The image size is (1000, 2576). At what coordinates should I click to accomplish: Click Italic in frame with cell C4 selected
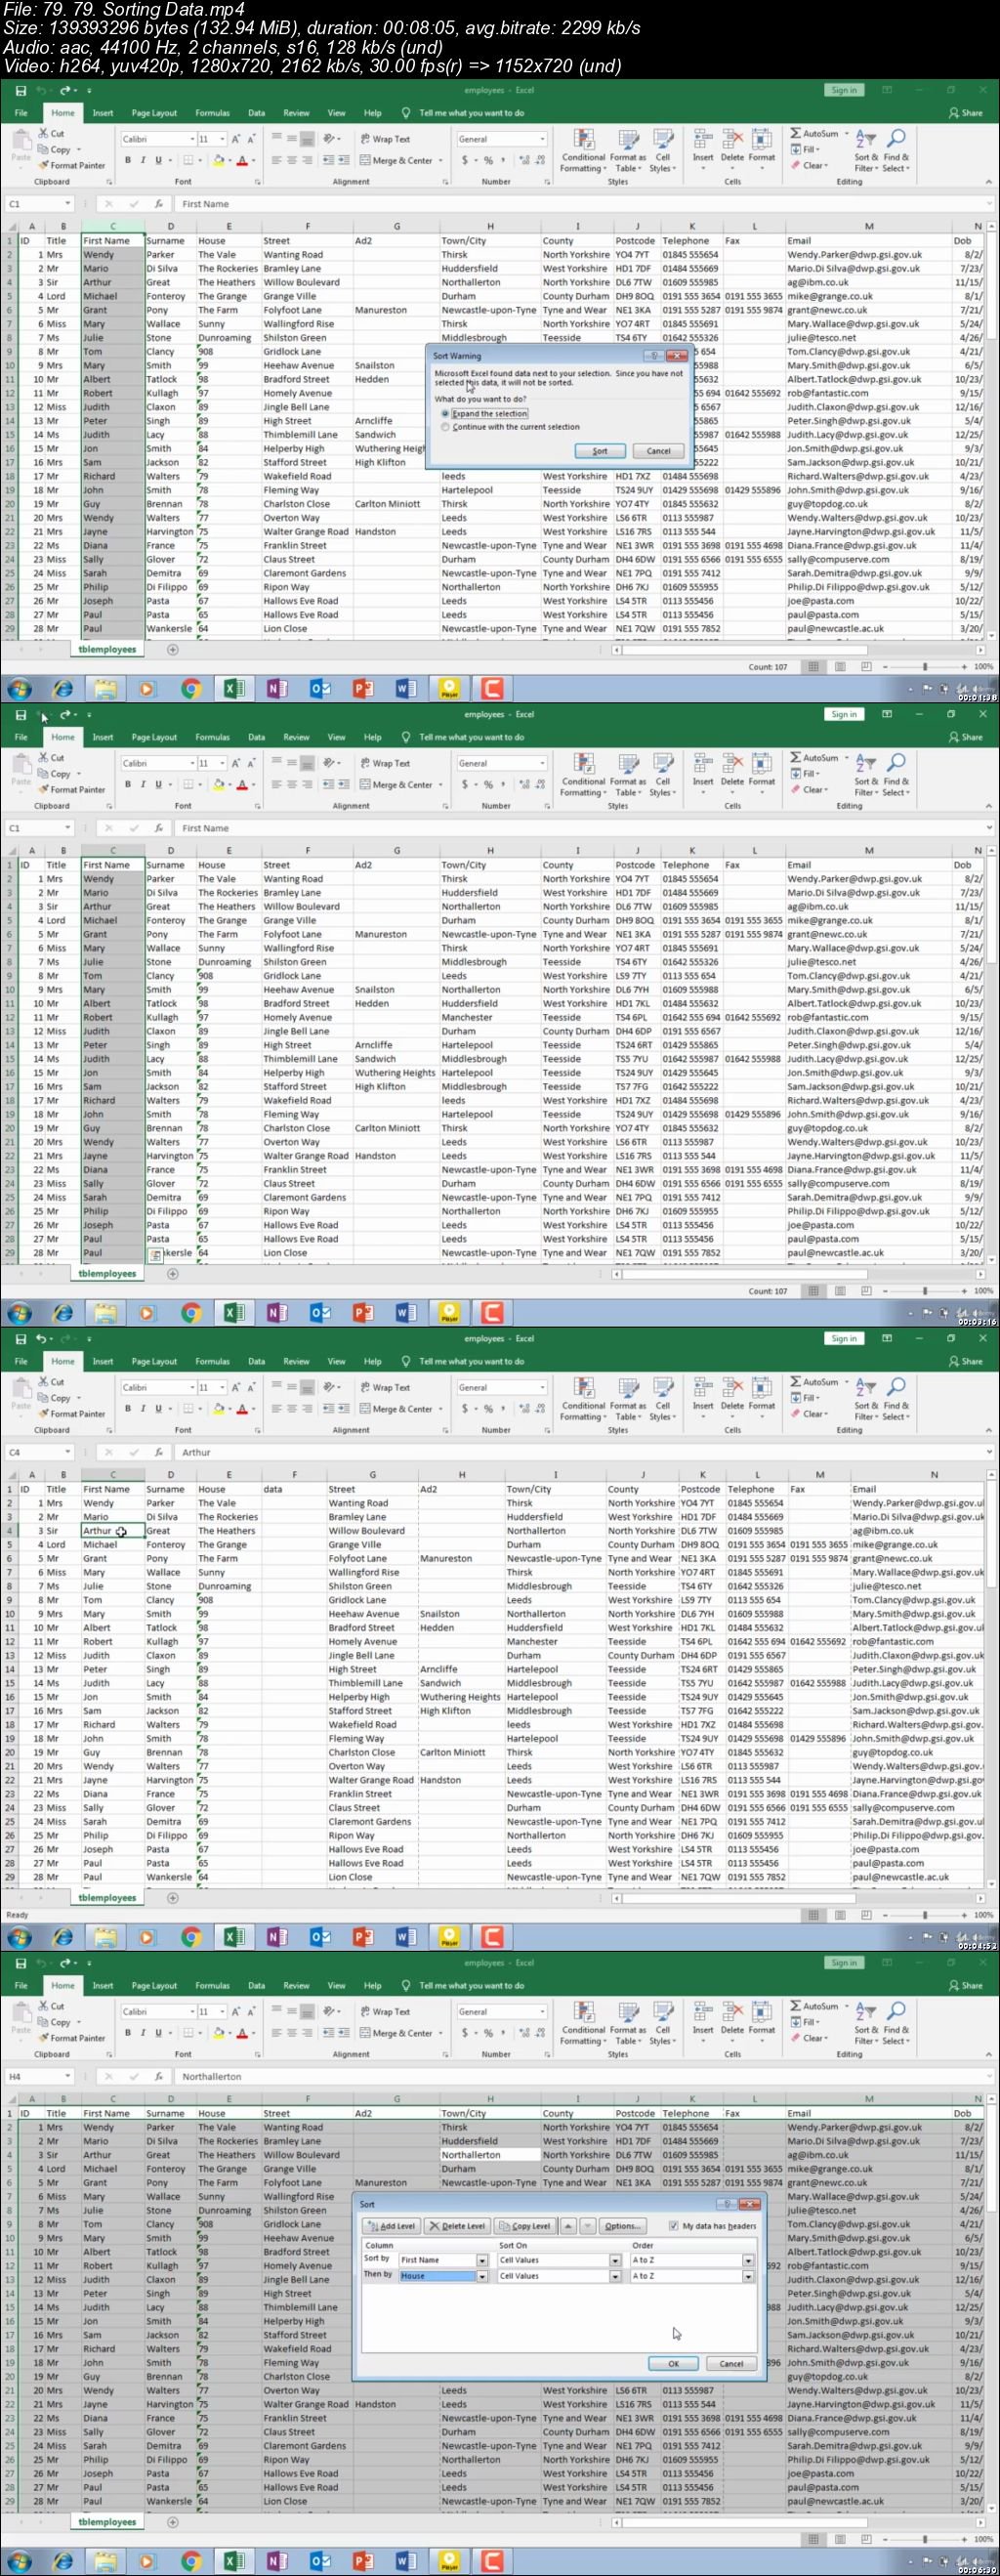click(142, 1409)
